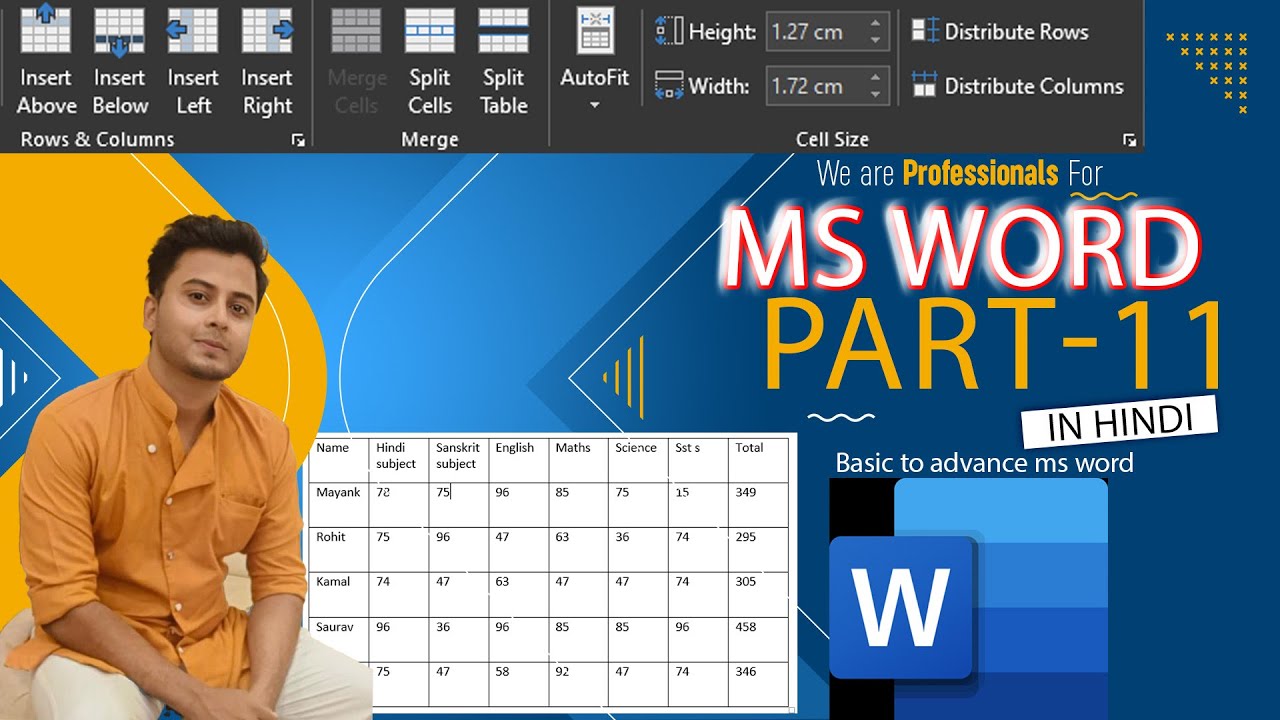
Task: Open the Split Cells dialog
Action: click(x=430, y=60)
